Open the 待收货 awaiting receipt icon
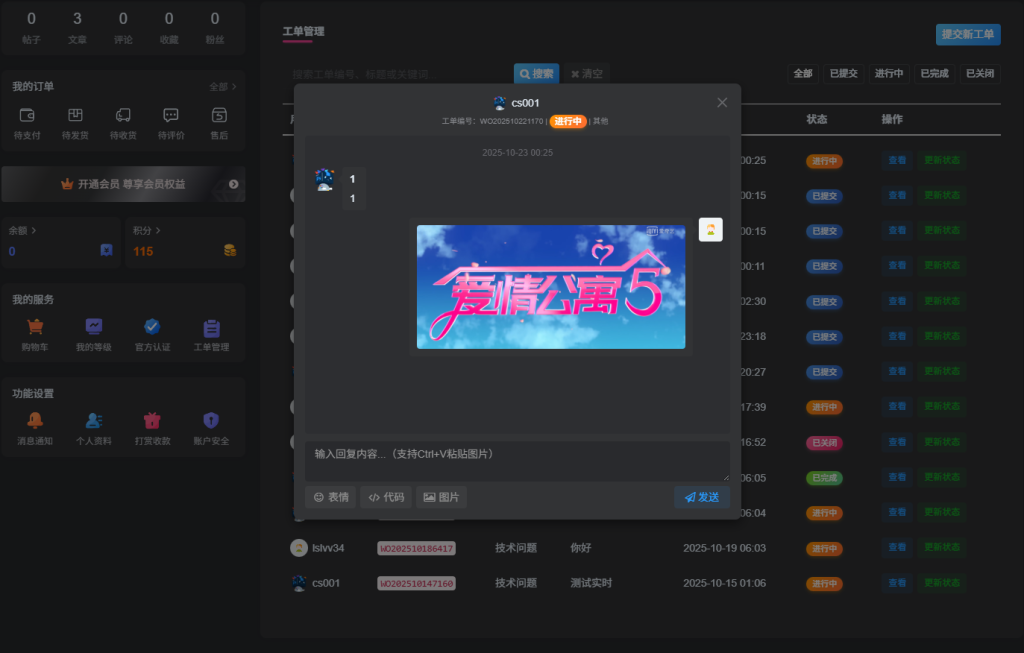The width and height of the screenshot is (1024, 653). (x=123, y=116)
